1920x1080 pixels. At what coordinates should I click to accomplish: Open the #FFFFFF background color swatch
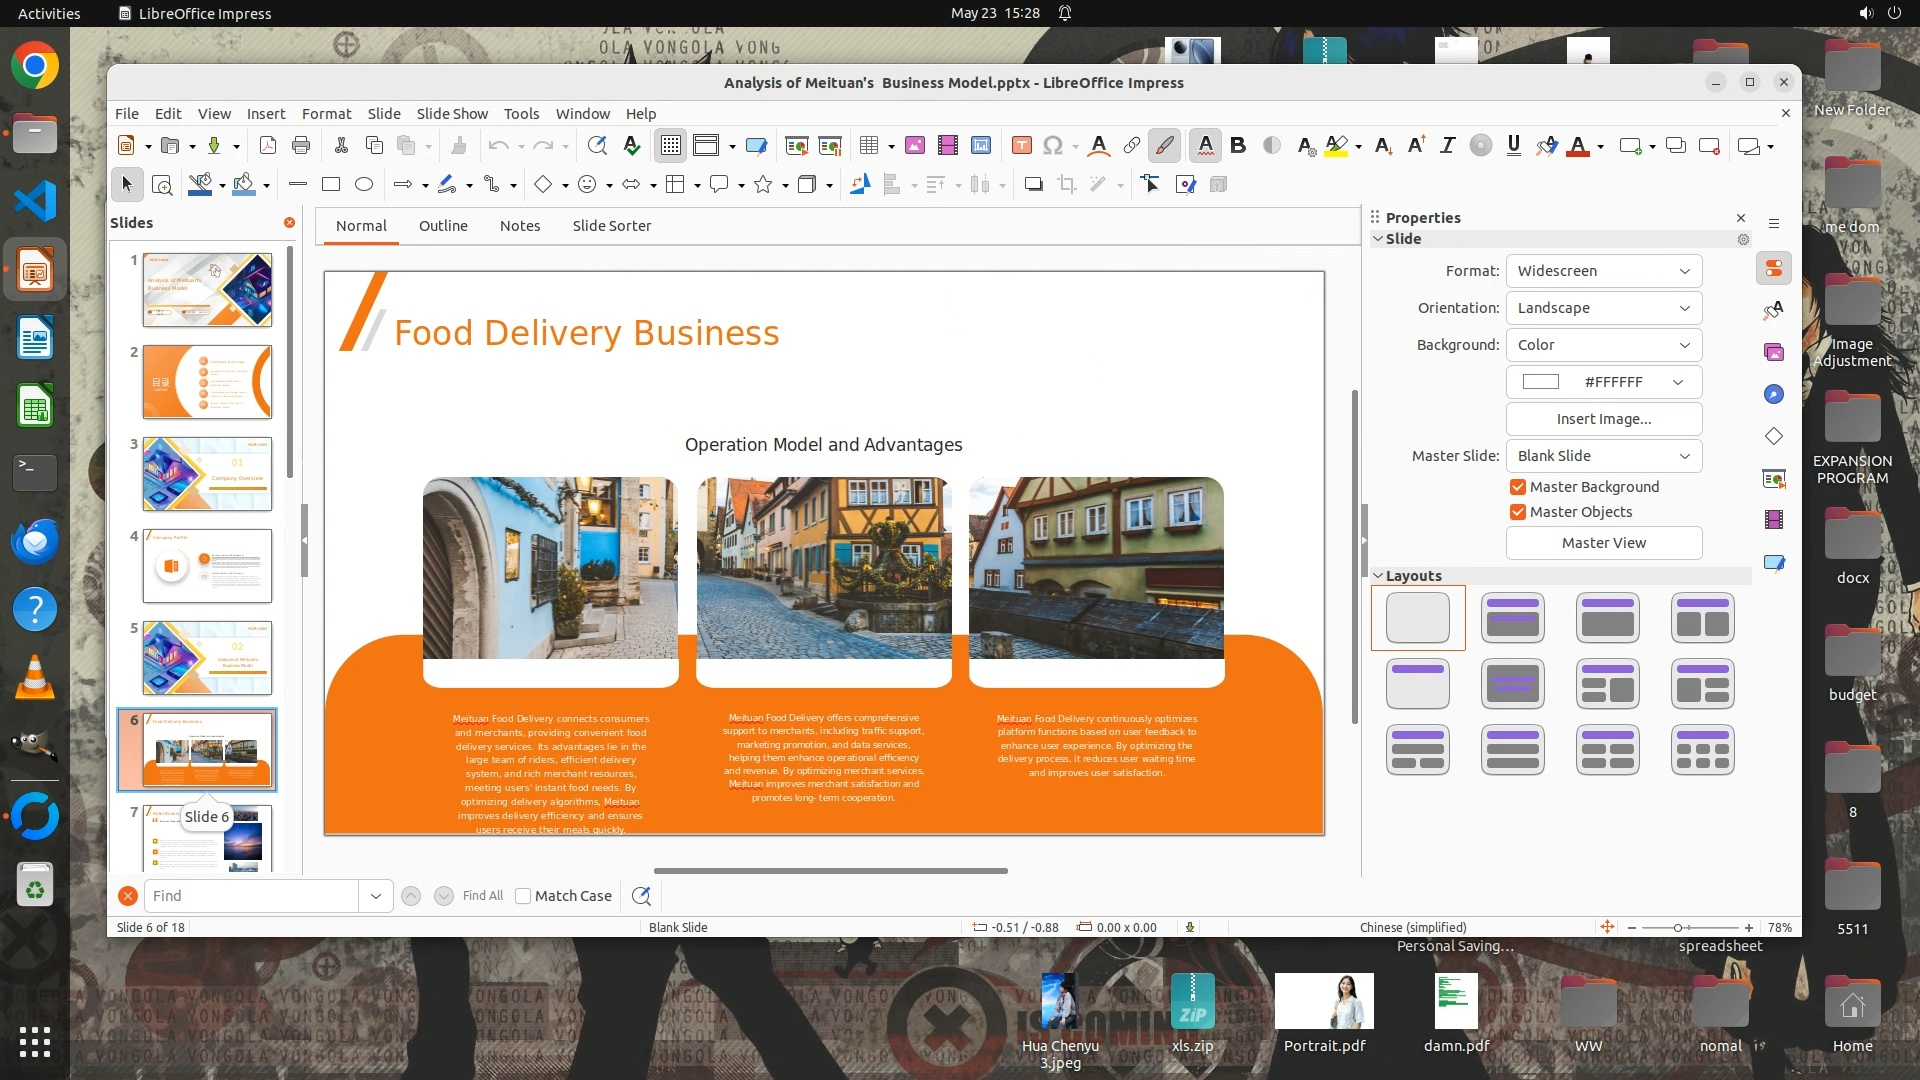click(1603, 382)
